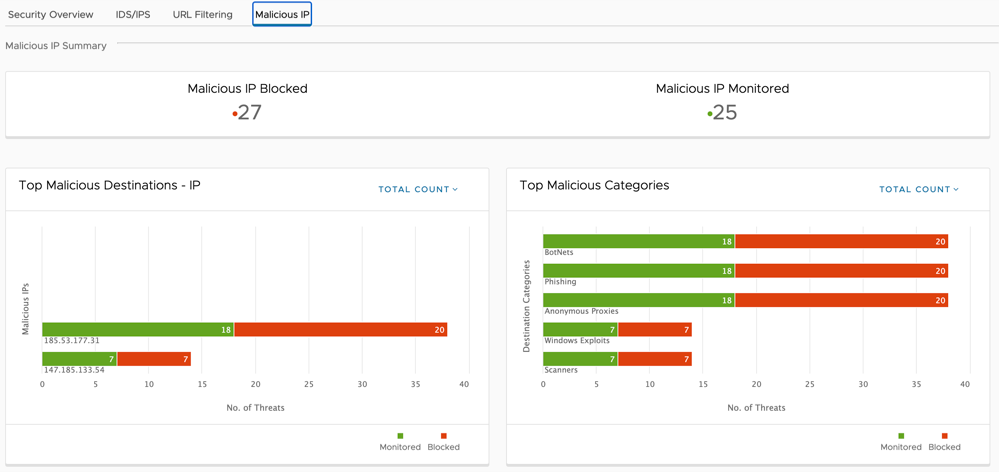Toggle Monitored legend in Top Malicious Categories chart

[x=901, y=442]
